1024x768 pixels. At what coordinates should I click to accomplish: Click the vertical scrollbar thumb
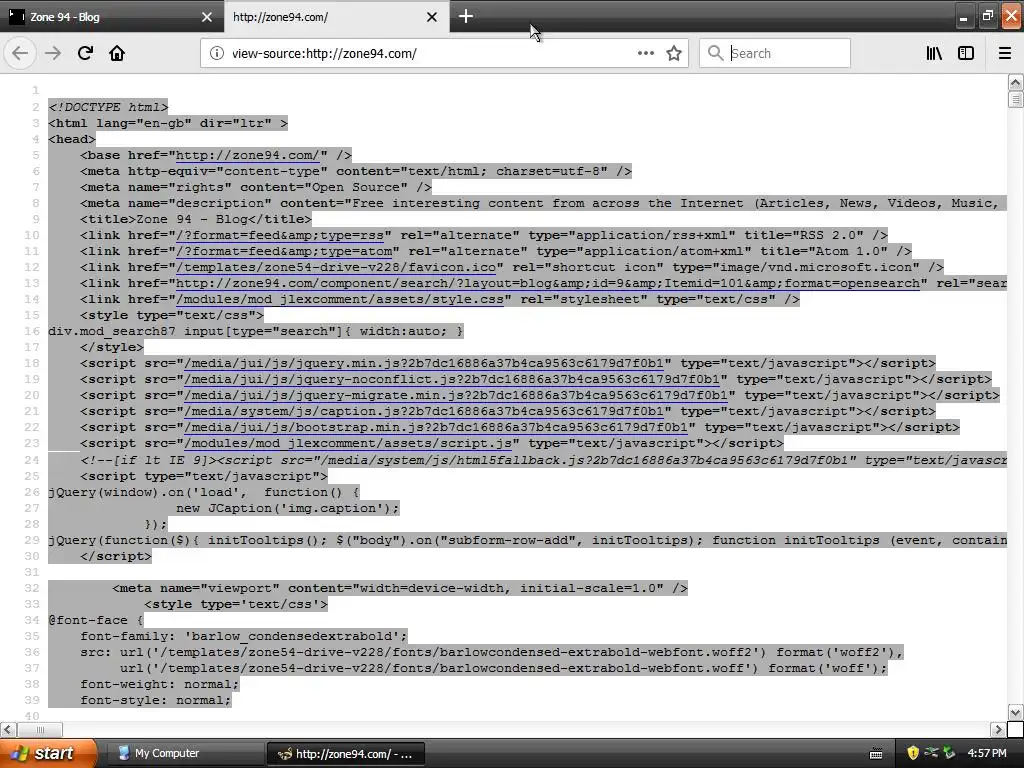1015,99
